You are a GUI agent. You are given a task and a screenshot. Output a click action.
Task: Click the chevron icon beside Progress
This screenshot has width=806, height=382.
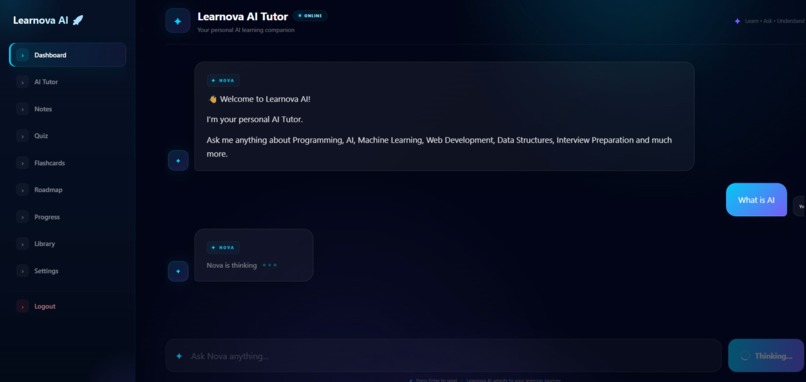[x=22, y=217]
